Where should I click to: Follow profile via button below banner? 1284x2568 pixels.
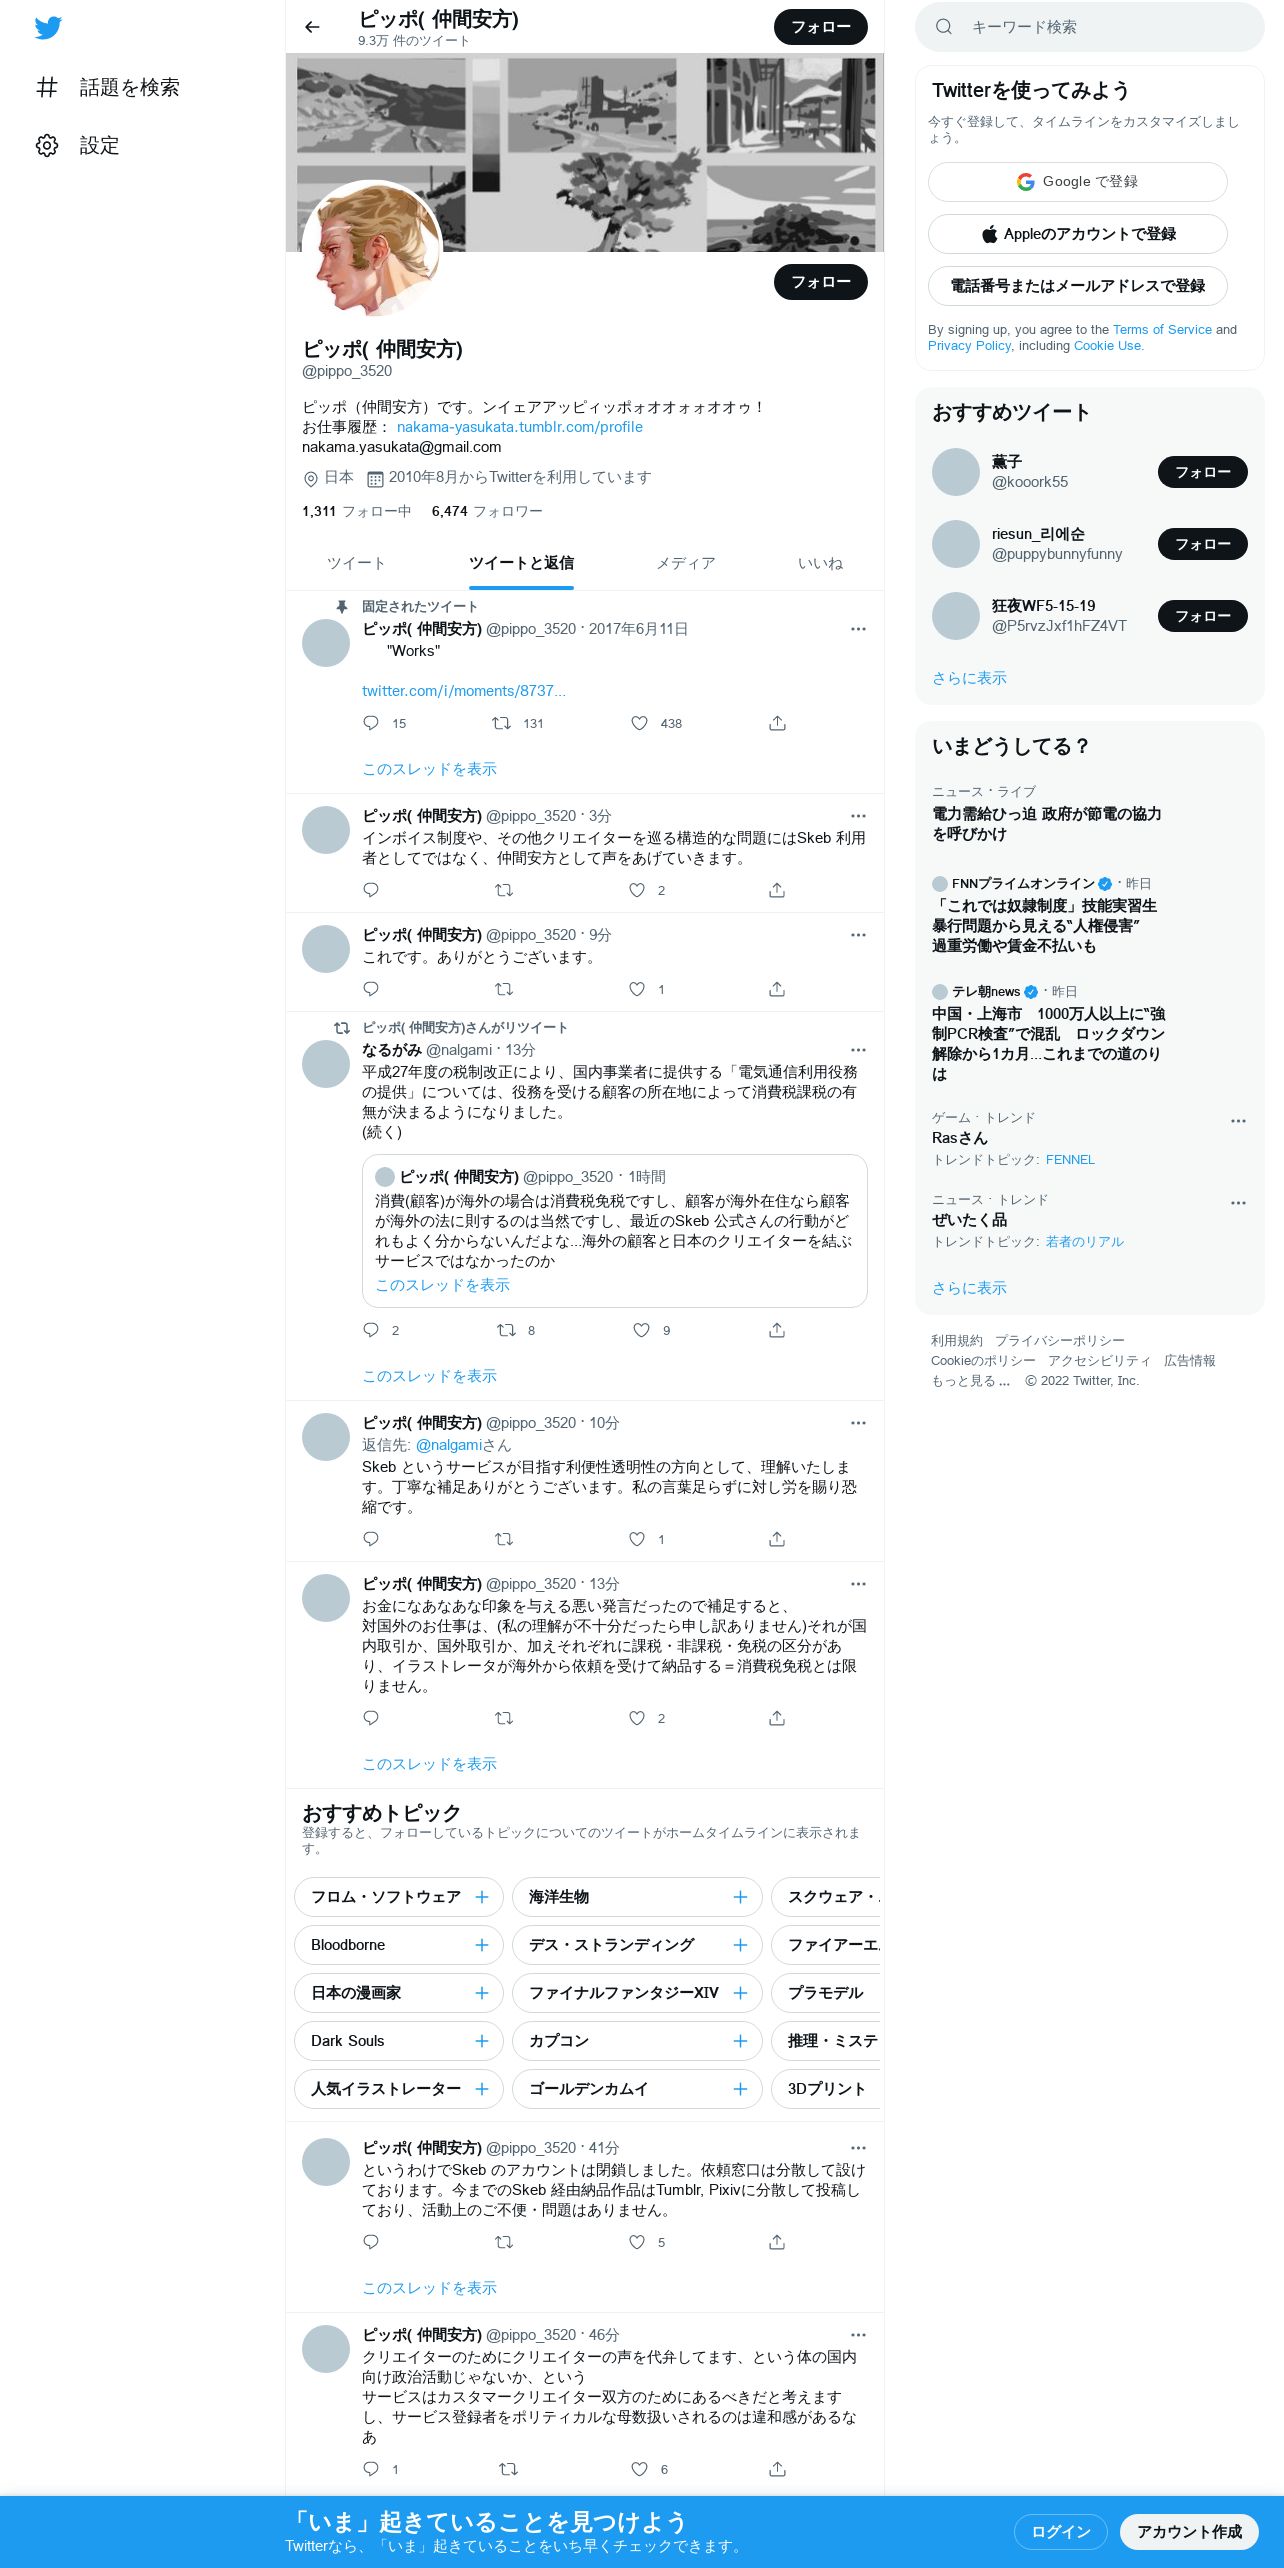(821, 282)
